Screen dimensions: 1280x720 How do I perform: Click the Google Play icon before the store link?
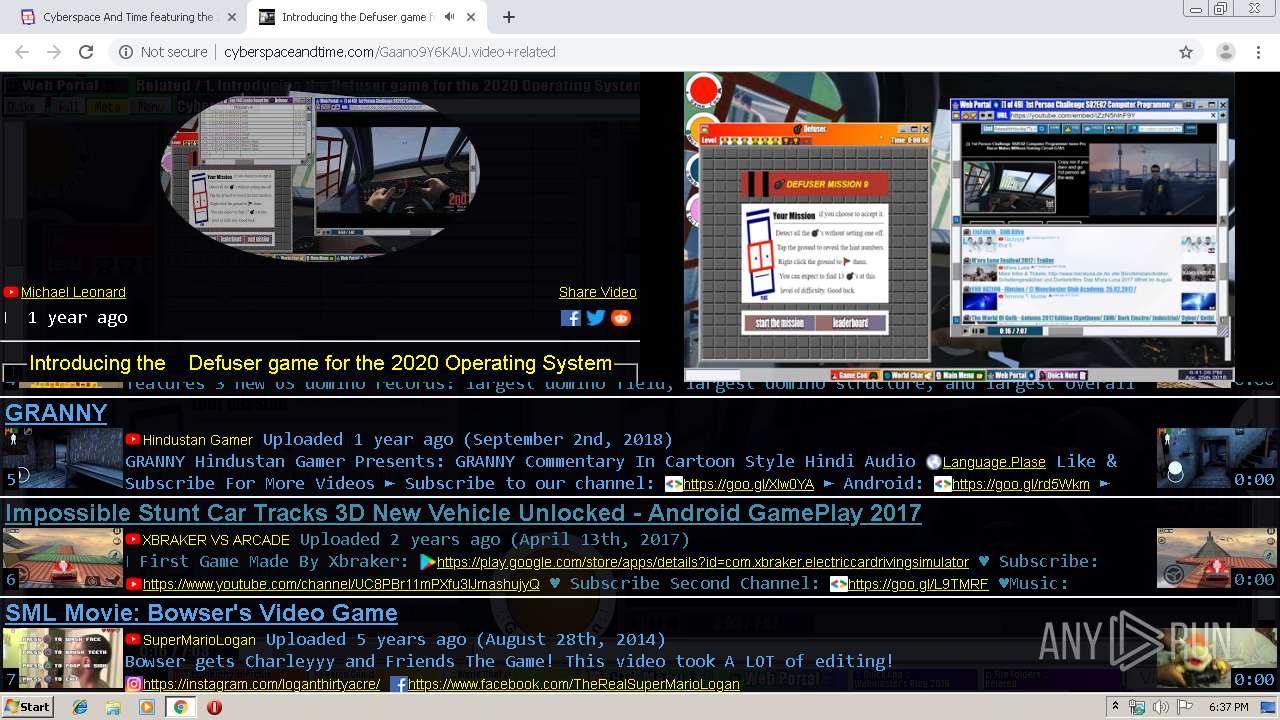click(428, 562)
